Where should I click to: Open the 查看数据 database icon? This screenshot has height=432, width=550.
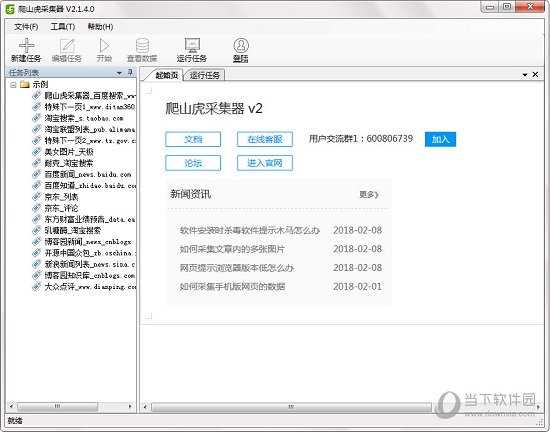click(142, 46)
